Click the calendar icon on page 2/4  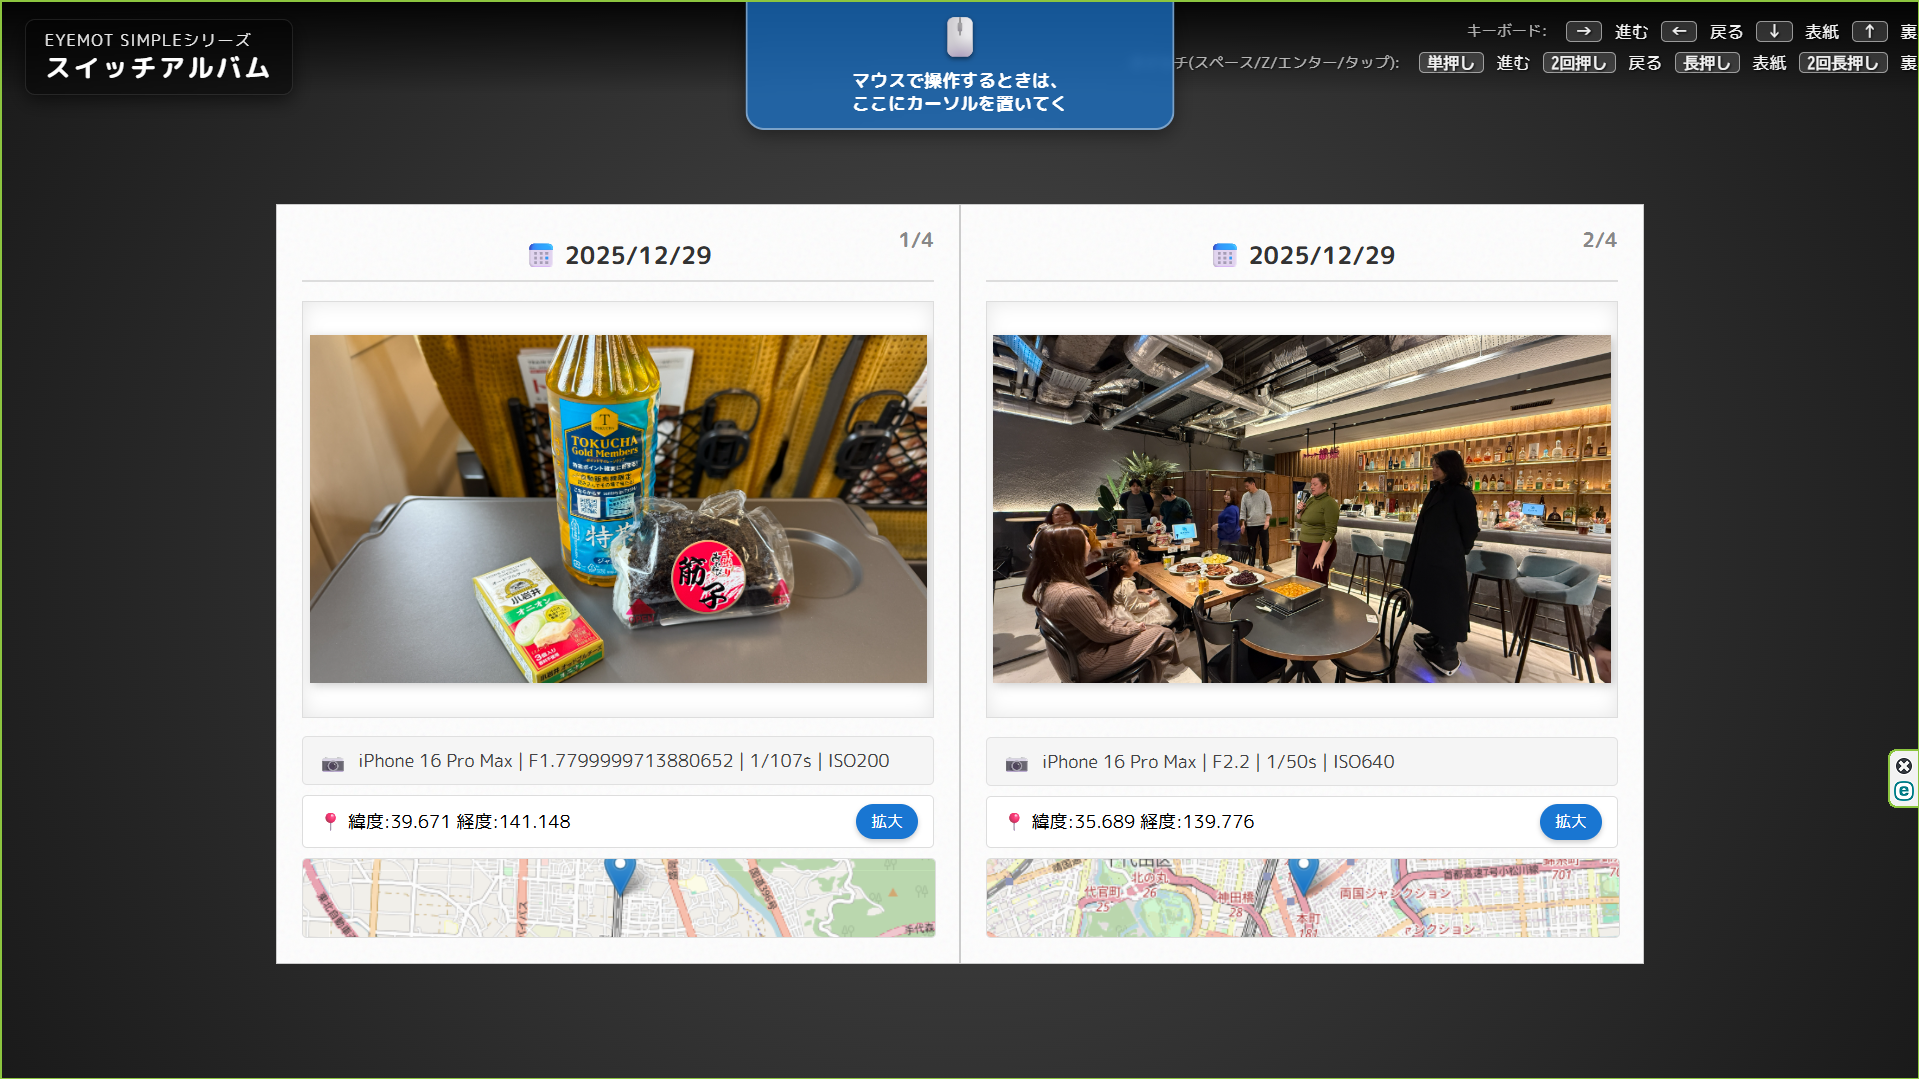(x=1224, y=256)
